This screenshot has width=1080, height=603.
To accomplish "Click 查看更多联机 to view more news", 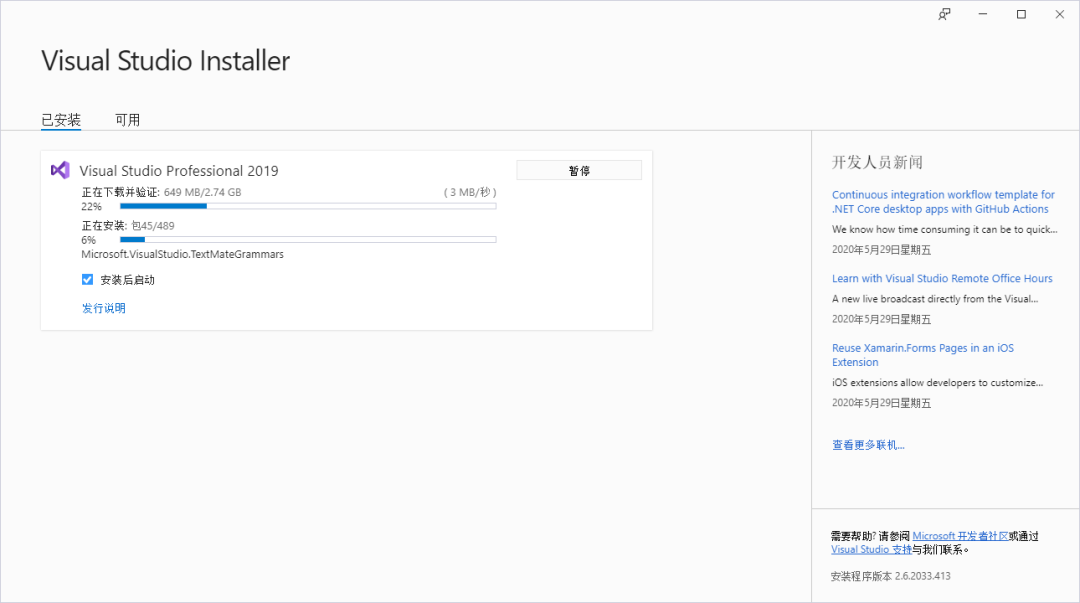I will click(868, 445).
